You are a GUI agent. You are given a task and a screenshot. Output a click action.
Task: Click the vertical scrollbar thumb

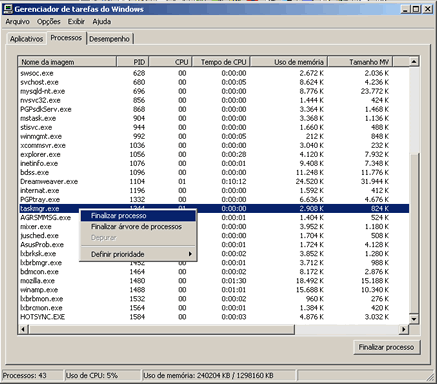coord(414,234)
